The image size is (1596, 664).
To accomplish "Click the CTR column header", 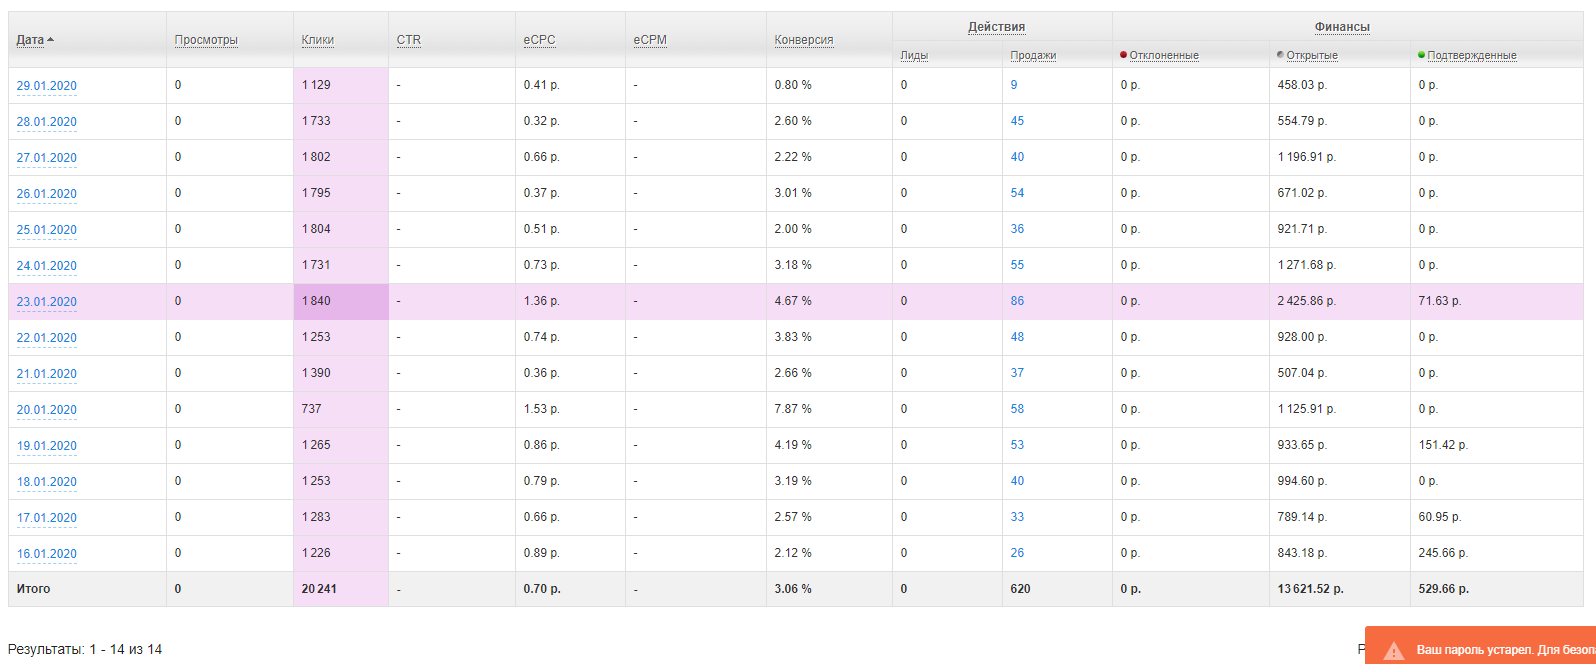I will coord(408,40).
